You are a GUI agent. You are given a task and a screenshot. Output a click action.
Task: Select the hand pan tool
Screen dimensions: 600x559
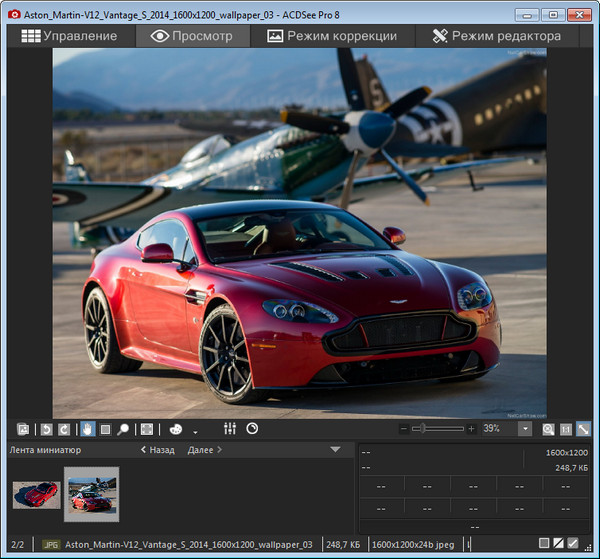[x=87, y=429]
